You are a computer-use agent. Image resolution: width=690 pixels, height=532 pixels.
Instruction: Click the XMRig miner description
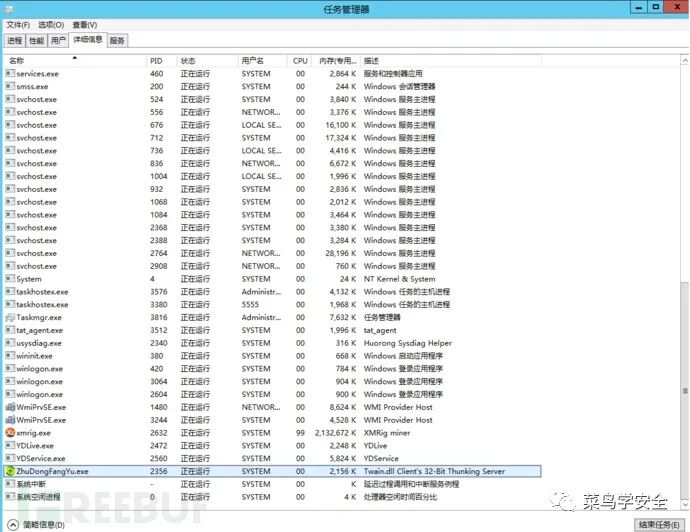coord(387,433)
